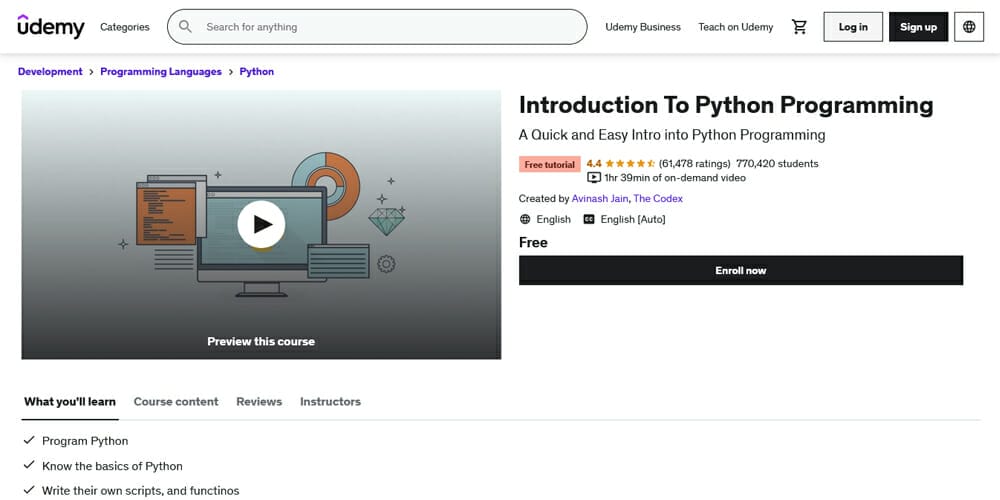The width and height of the screenshot is (1000, 500).
Task: Click the star rating icons
Action: tap(630, 164)
